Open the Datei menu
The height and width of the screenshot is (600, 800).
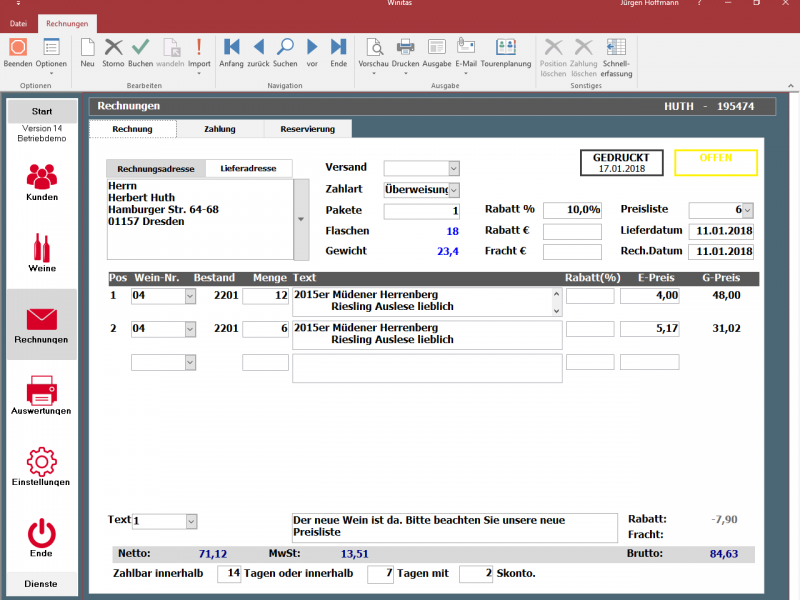pos(18,23)
